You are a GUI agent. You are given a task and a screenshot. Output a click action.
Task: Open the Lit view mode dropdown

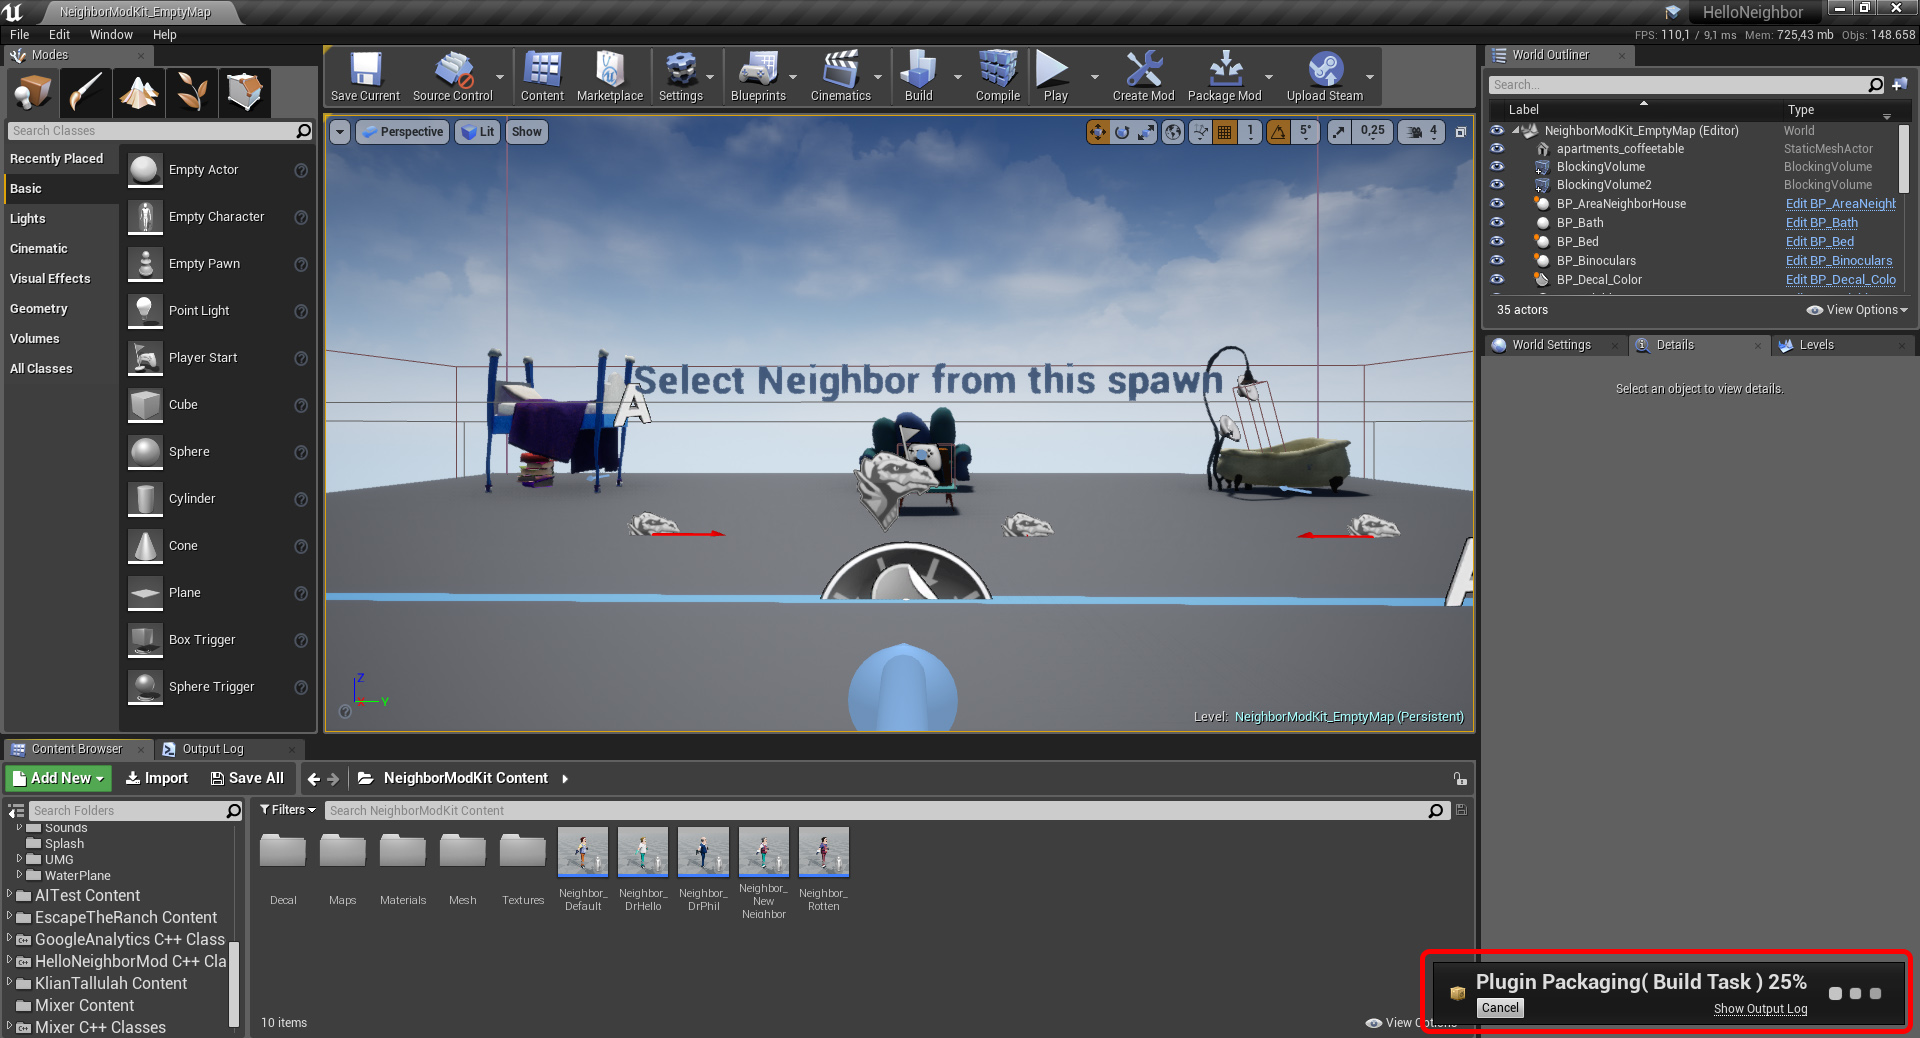coord(477,132)
